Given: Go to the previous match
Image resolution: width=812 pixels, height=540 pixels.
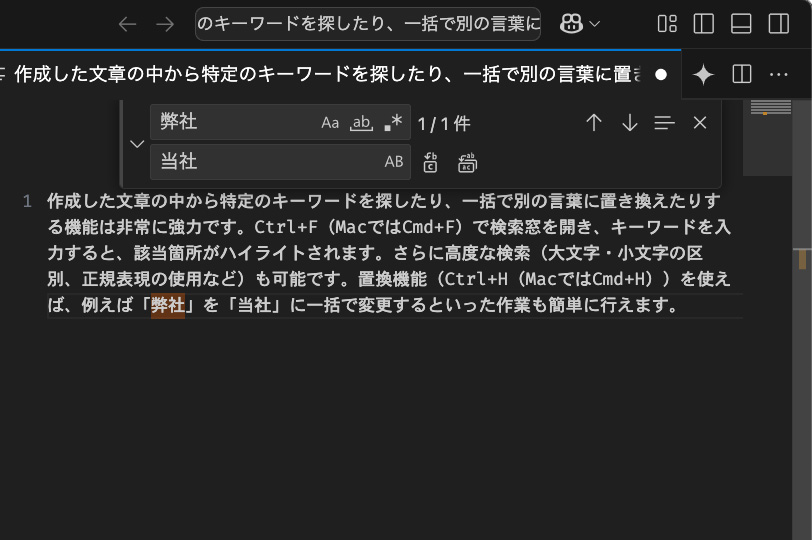Looking at the screenshot, I should pyautogui.click(x=594, y=123).
